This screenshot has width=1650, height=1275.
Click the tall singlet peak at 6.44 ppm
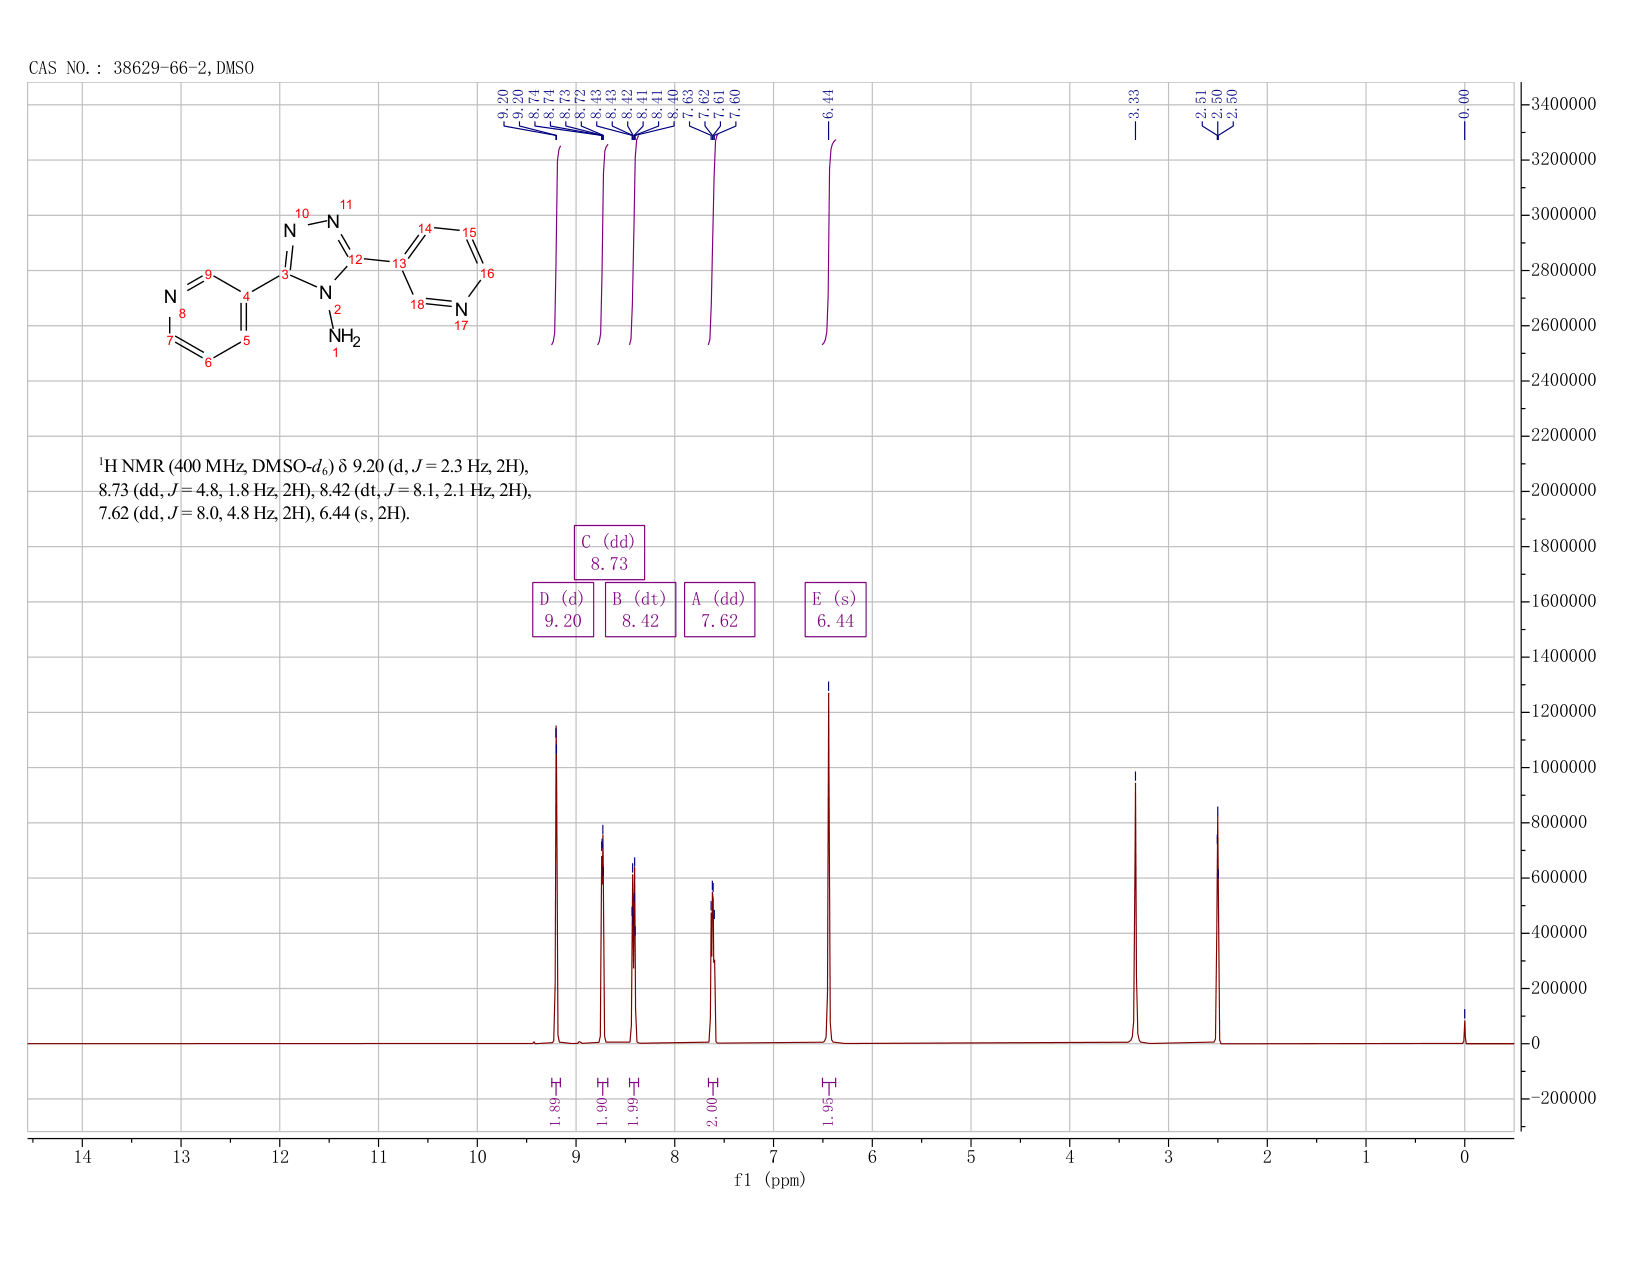(x=828, y=866)
